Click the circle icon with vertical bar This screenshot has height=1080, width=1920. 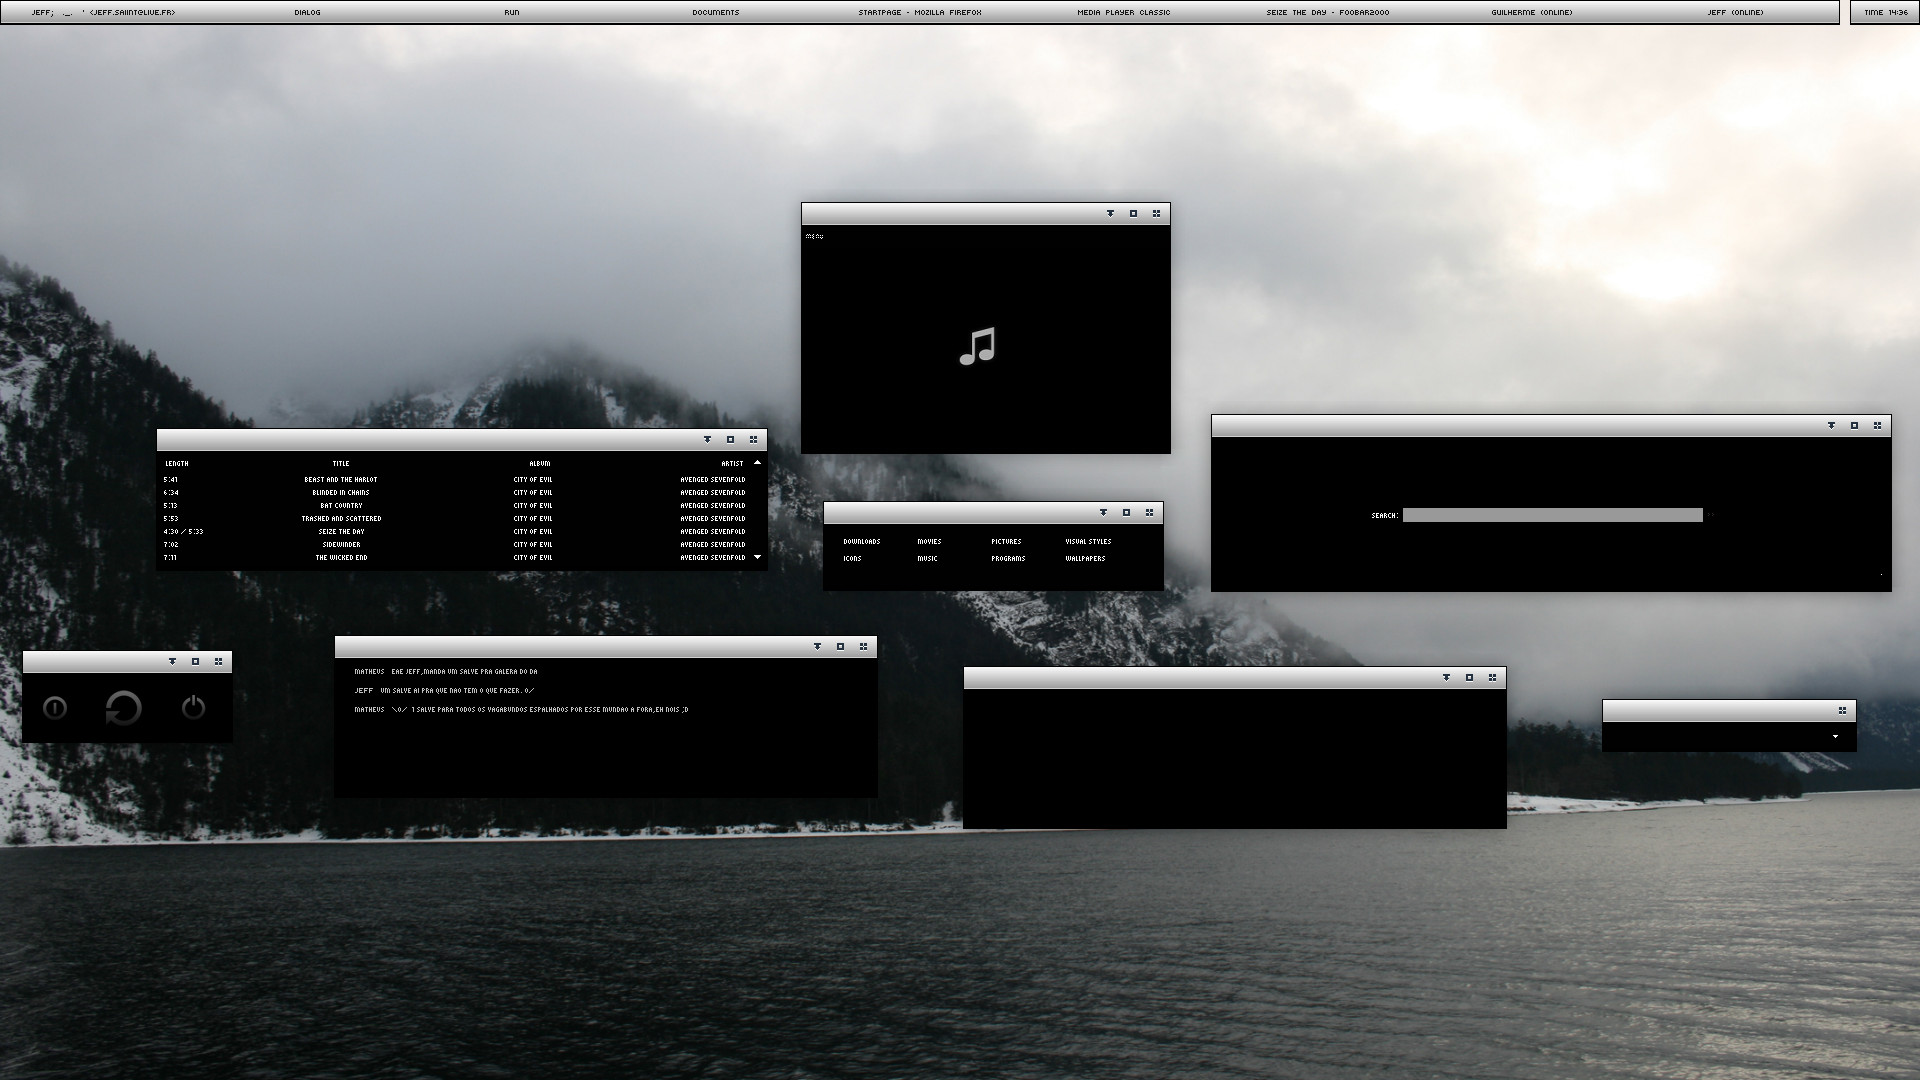[55, 708]
